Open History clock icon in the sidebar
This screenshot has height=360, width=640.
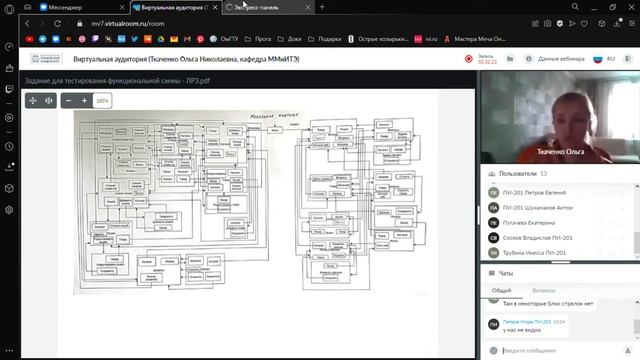[x=9, y=147]
